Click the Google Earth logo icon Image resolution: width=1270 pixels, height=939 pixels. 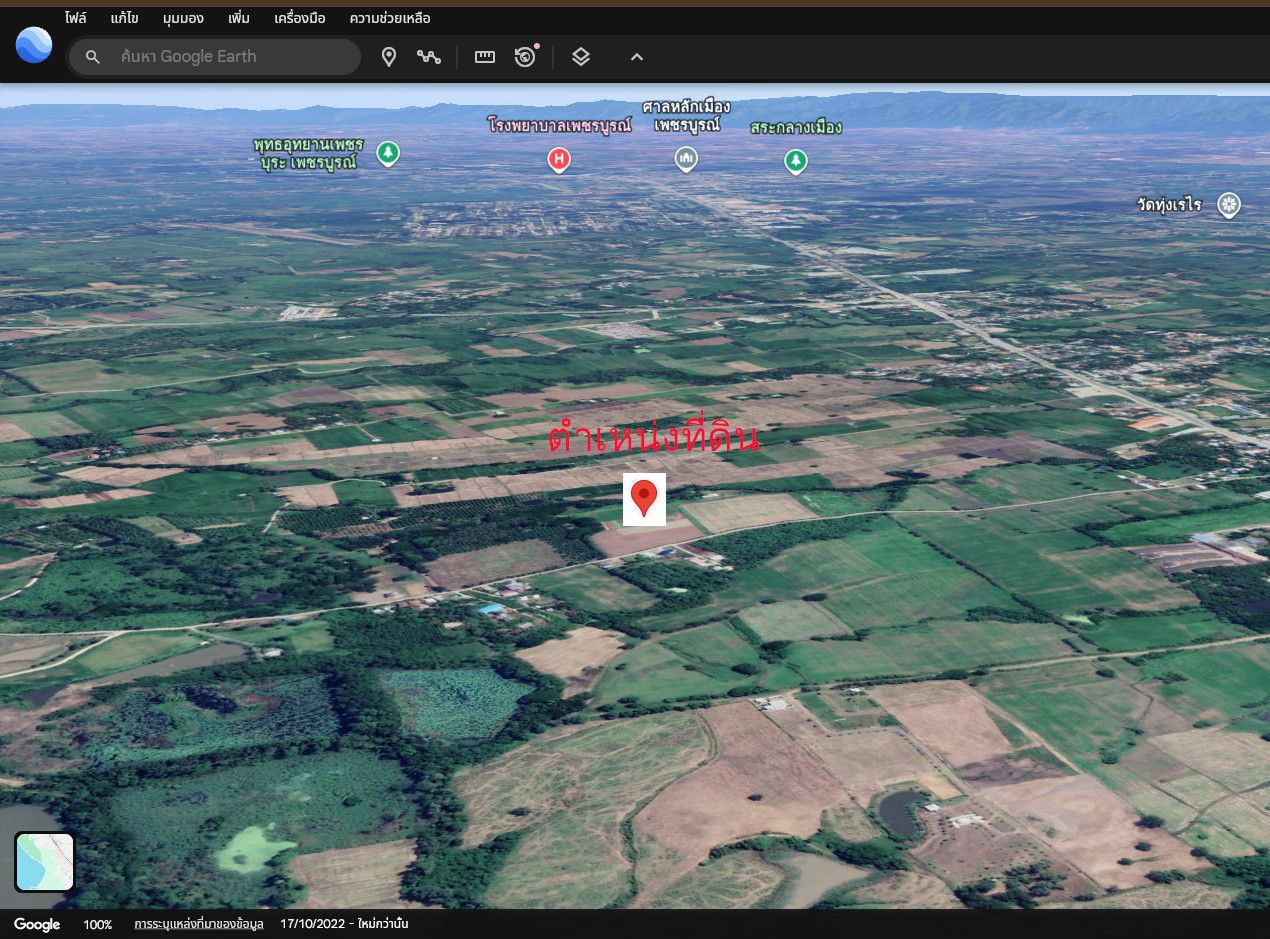[x=34, y=44]
